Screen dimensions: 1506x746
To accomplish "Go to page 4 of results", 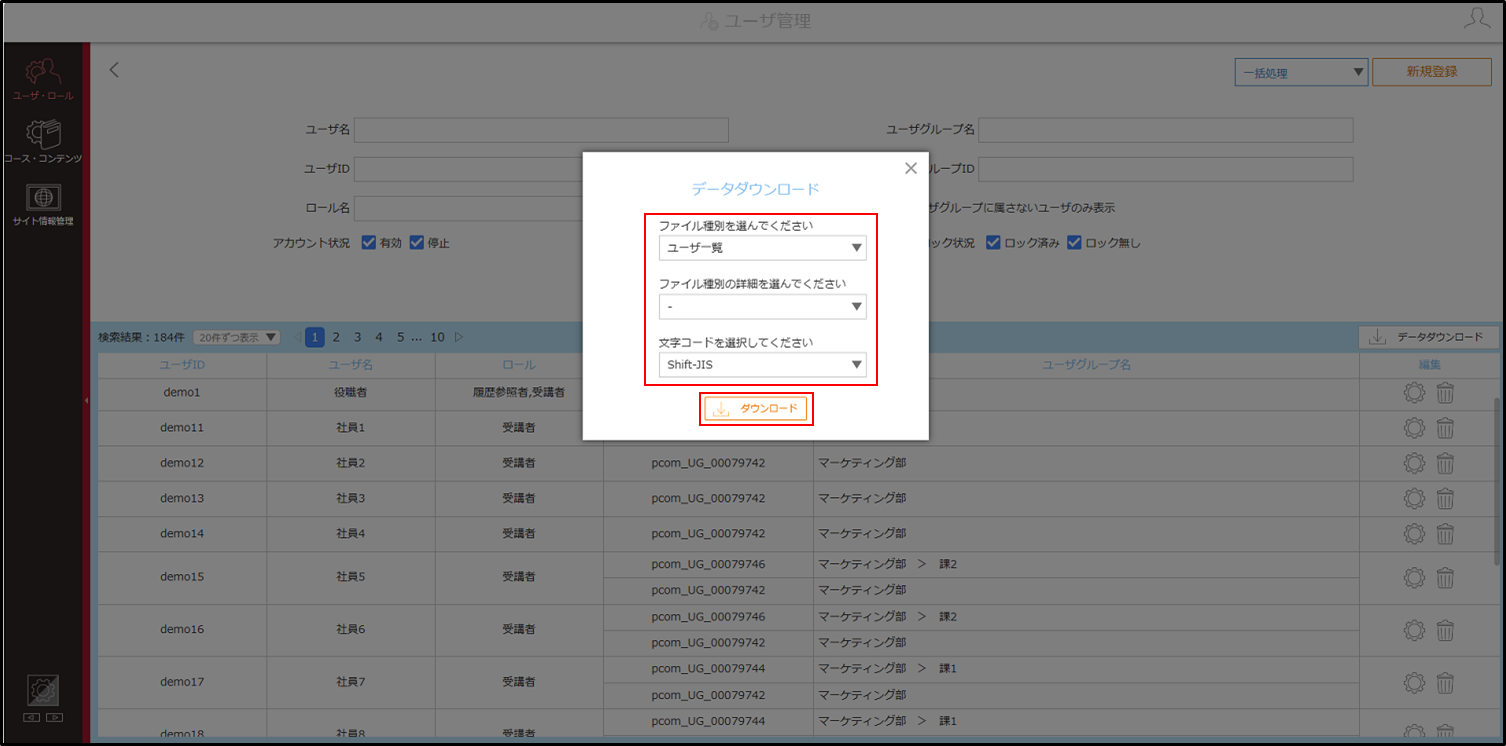I will pyautogui.click(x=379, y=337).
